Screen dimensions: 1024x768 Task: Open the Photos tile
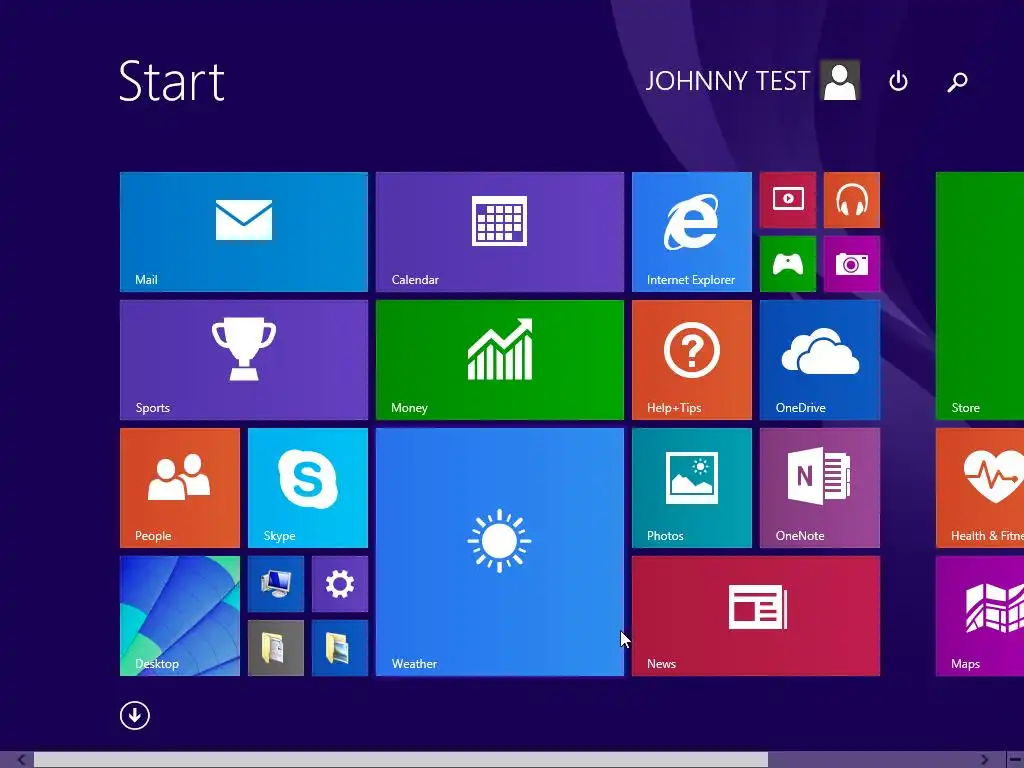(x=692, y=488)
